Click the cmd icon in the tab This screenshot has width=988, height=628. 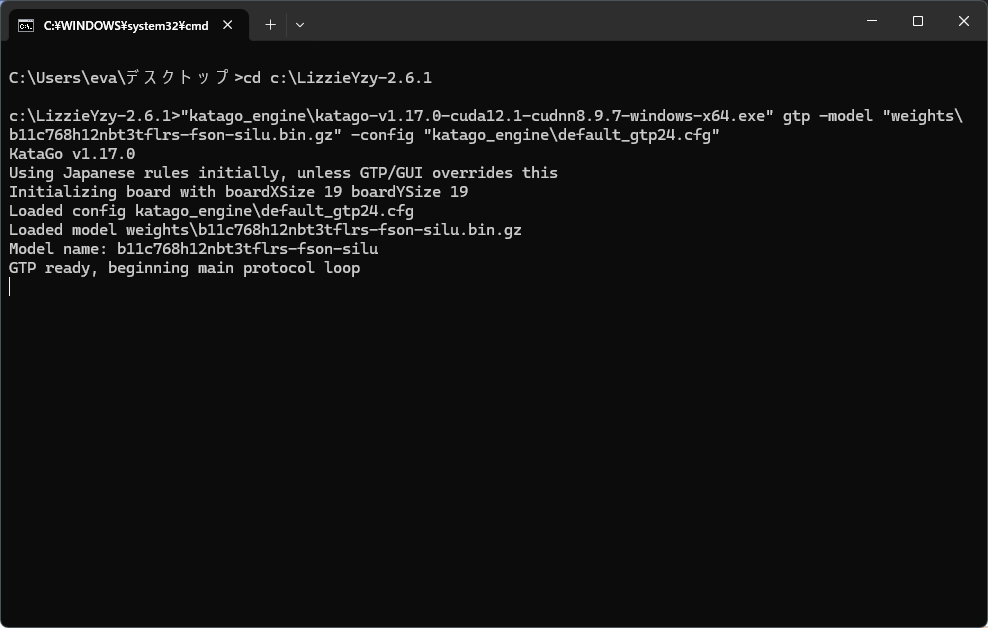(x=26, y=25)
